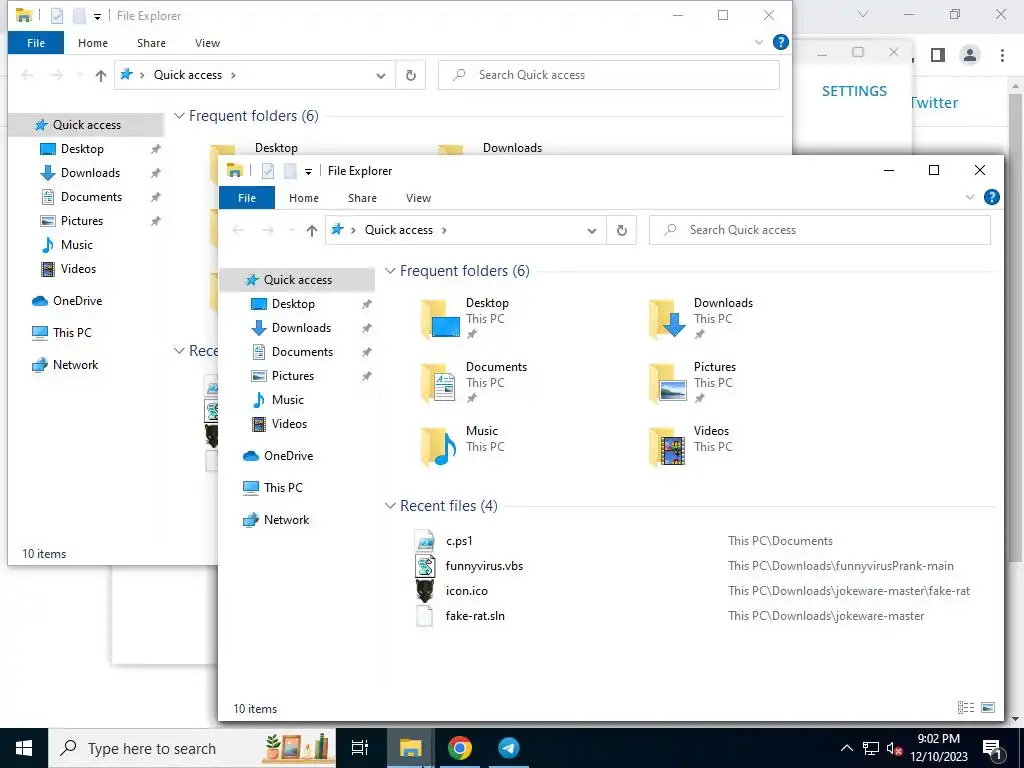Image resolution: width=1024 pixels, height=768 pixels.
Task: Collapse Recent files group in front window
Action: click(x=391, y=505)
